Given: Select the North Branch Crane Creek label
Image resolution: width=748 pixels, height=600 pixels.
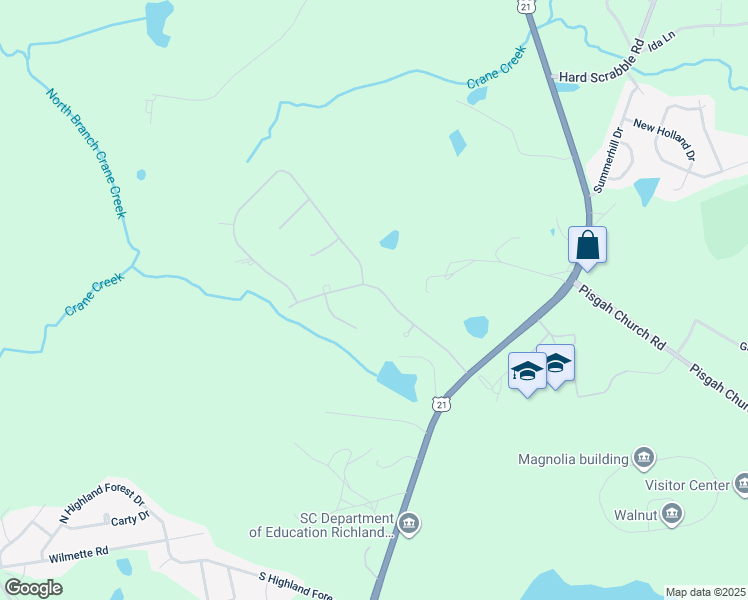Looking at the screenshot, I should (x=87, y=153).
